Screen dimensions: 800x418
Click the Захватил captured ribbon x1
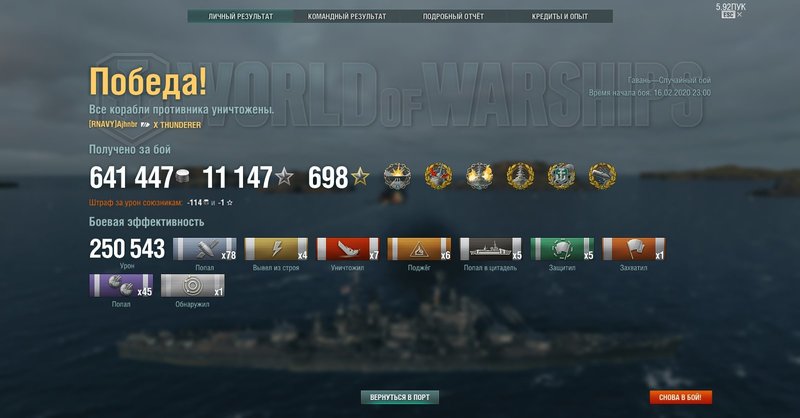coord(634,249)
